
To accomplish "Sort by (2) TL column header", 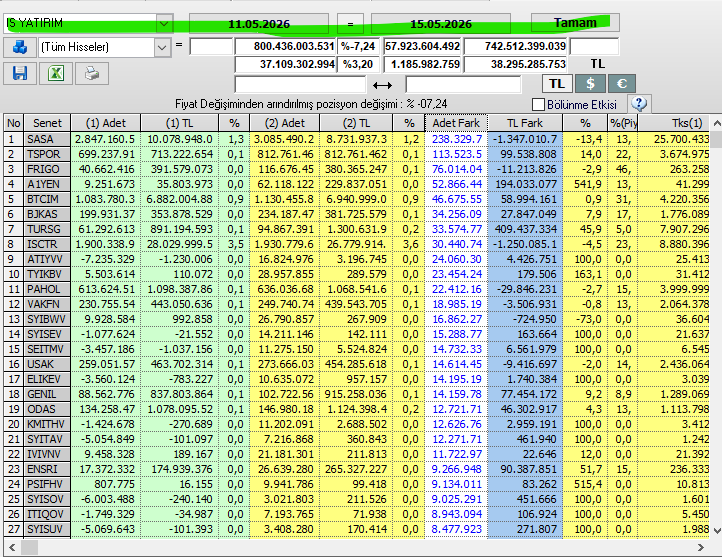I will [356, 123].
